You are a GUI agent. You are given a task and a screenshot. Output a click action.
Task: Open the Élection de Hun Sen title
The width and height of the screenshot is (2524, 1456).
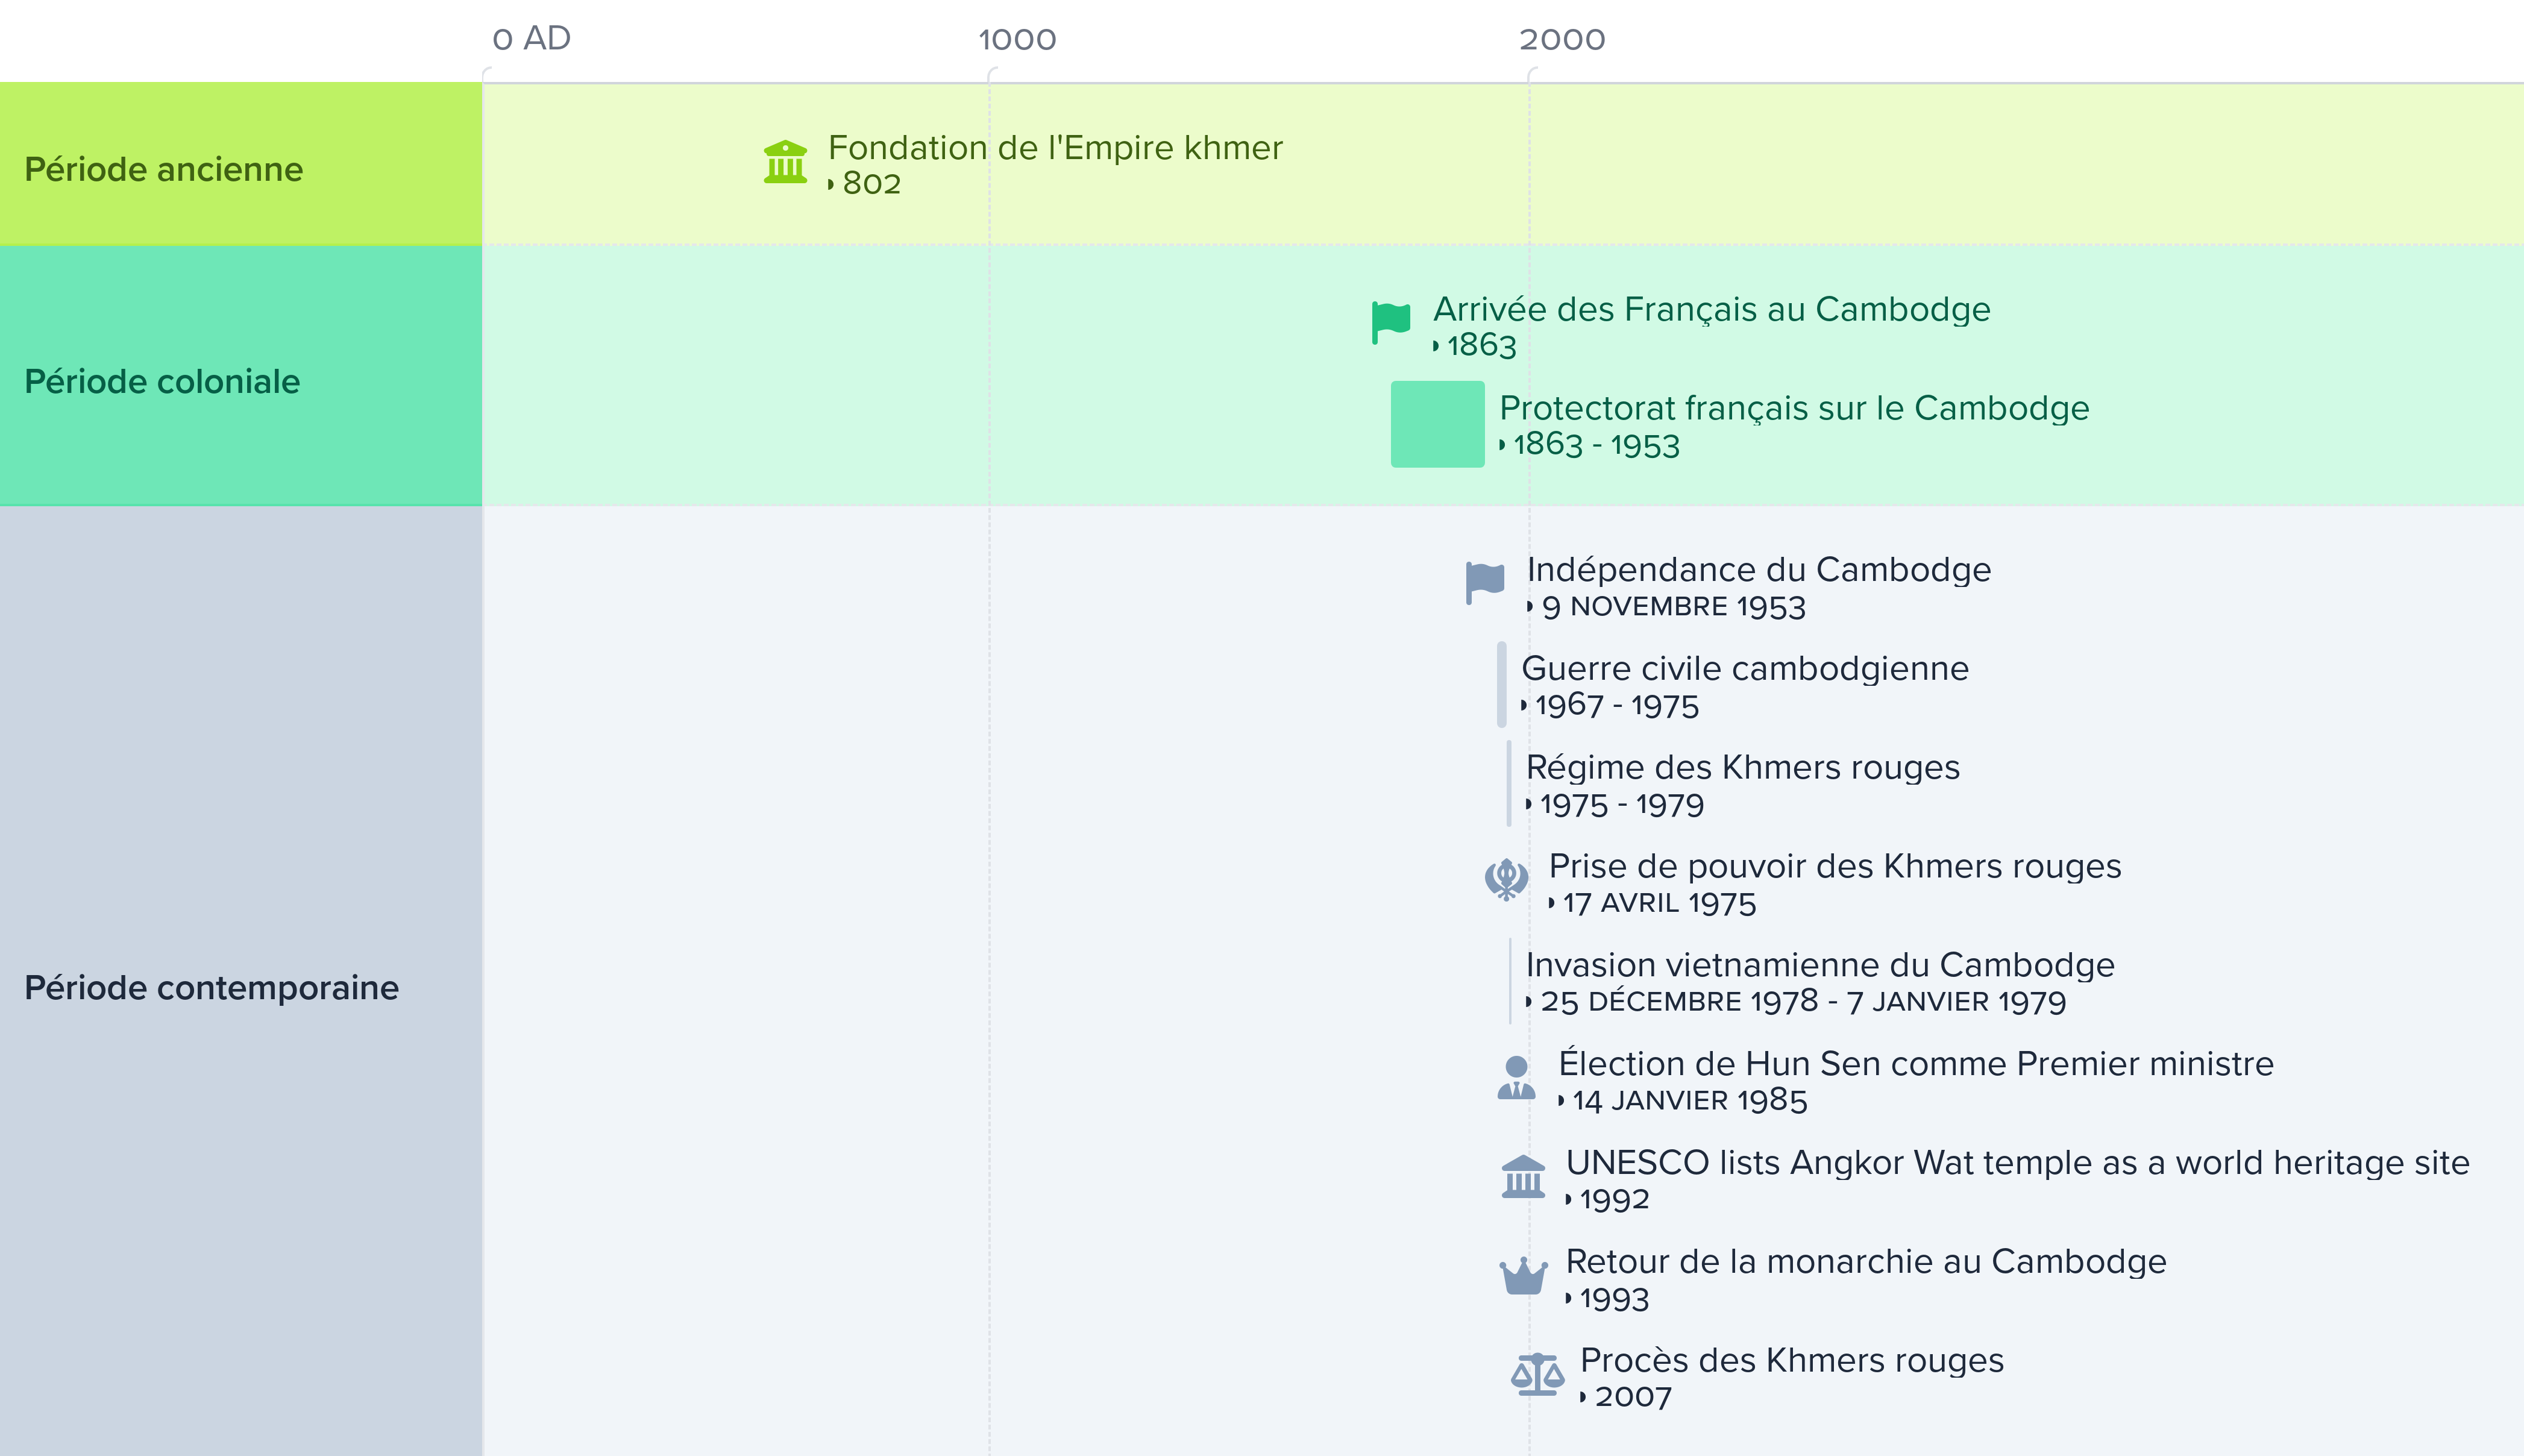coord(1915,1063)
